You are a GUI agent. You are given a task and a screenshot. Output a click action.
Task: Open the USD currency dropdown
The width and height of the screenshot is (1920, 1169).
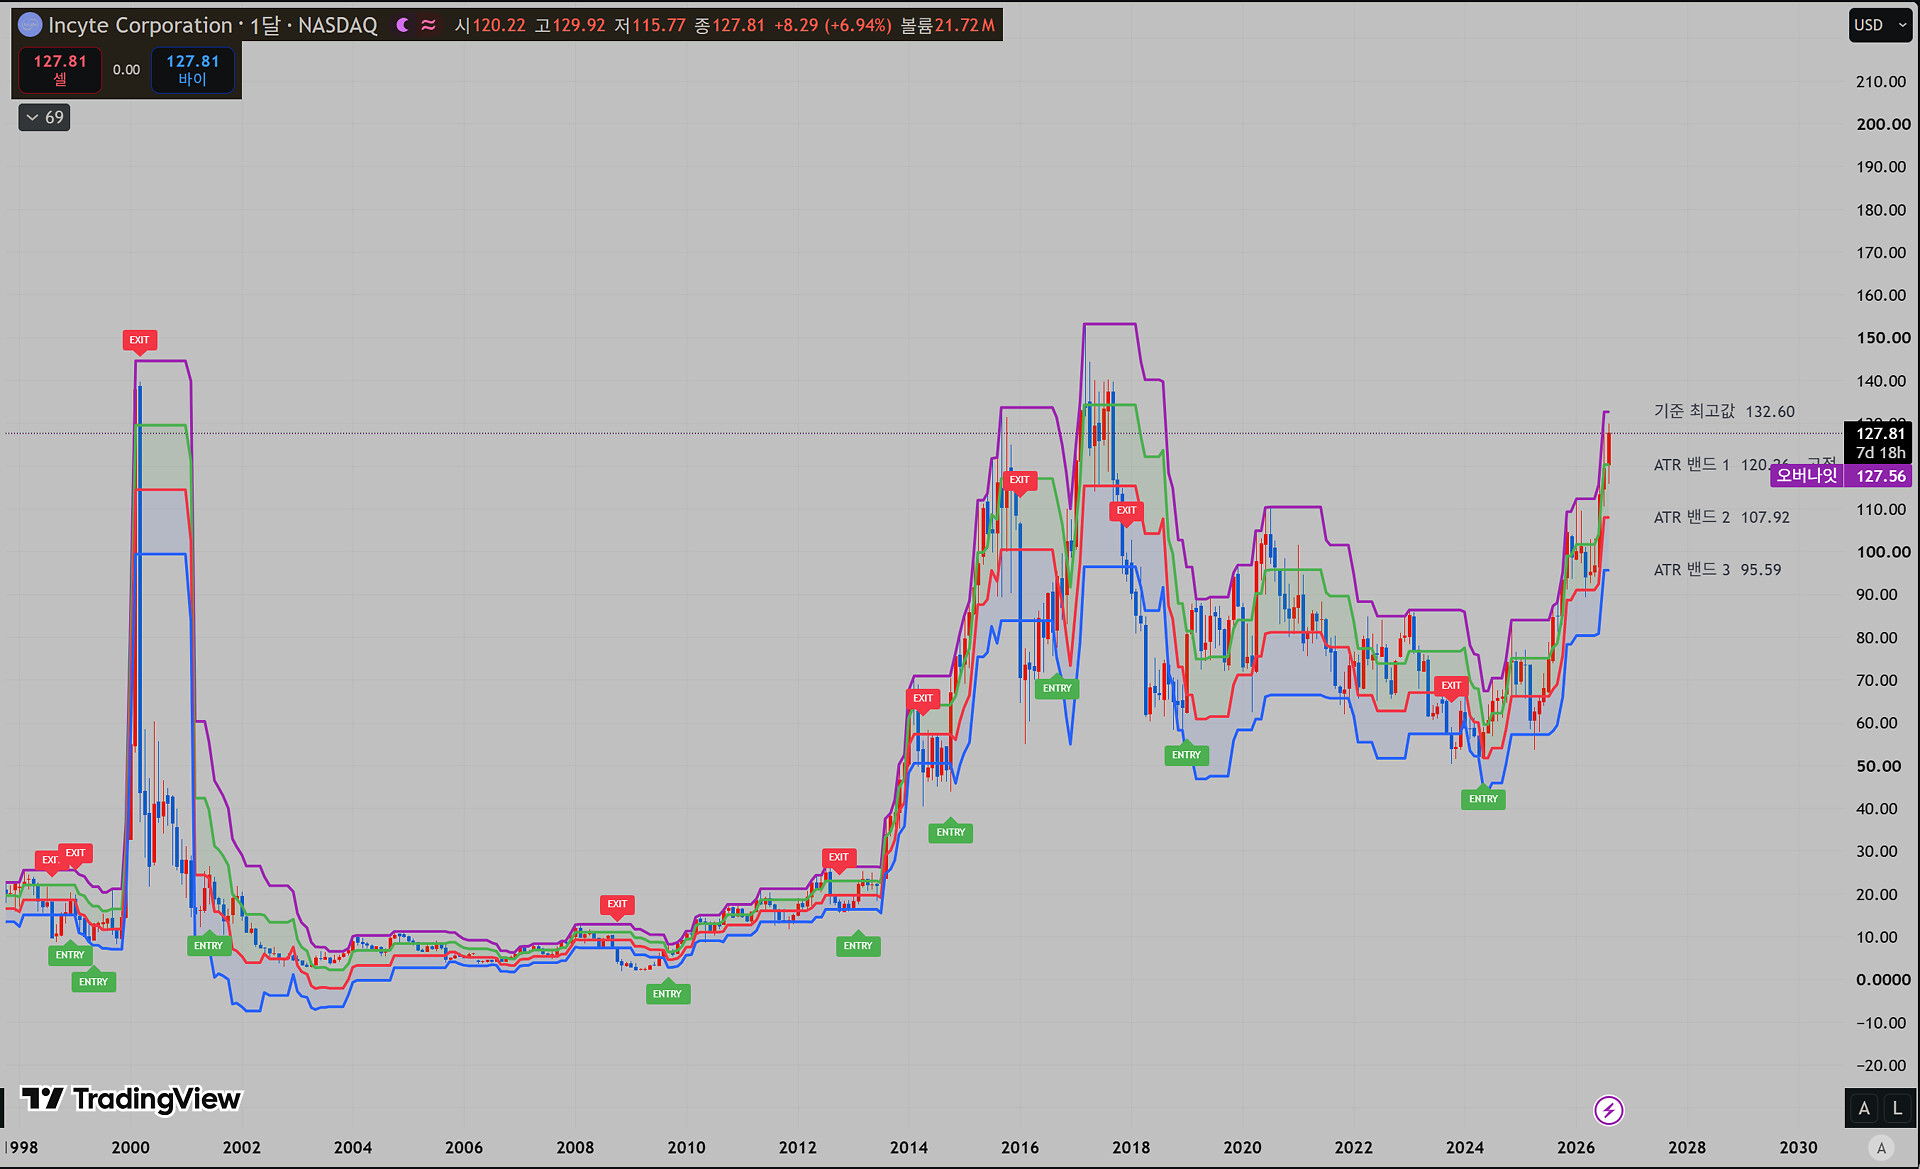point(1881,25)
